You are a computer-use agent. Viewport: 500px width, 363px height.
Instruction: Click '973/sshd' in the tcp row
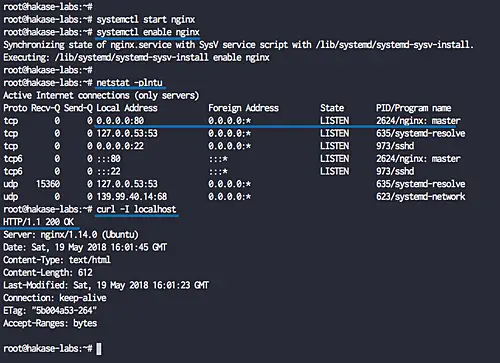pos(395,146)
